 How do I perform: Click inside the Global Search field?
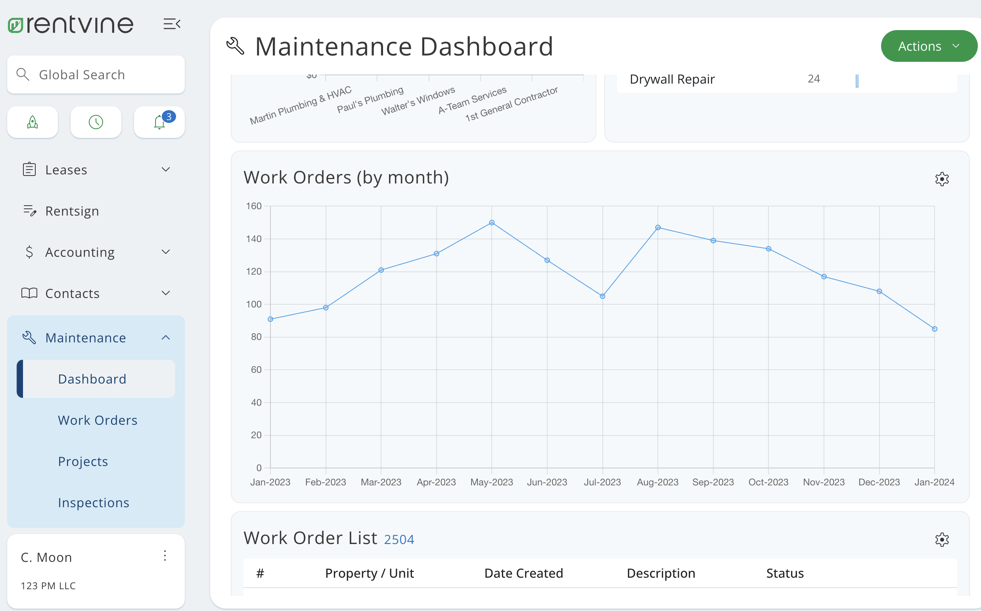click(x=95, y=74)
